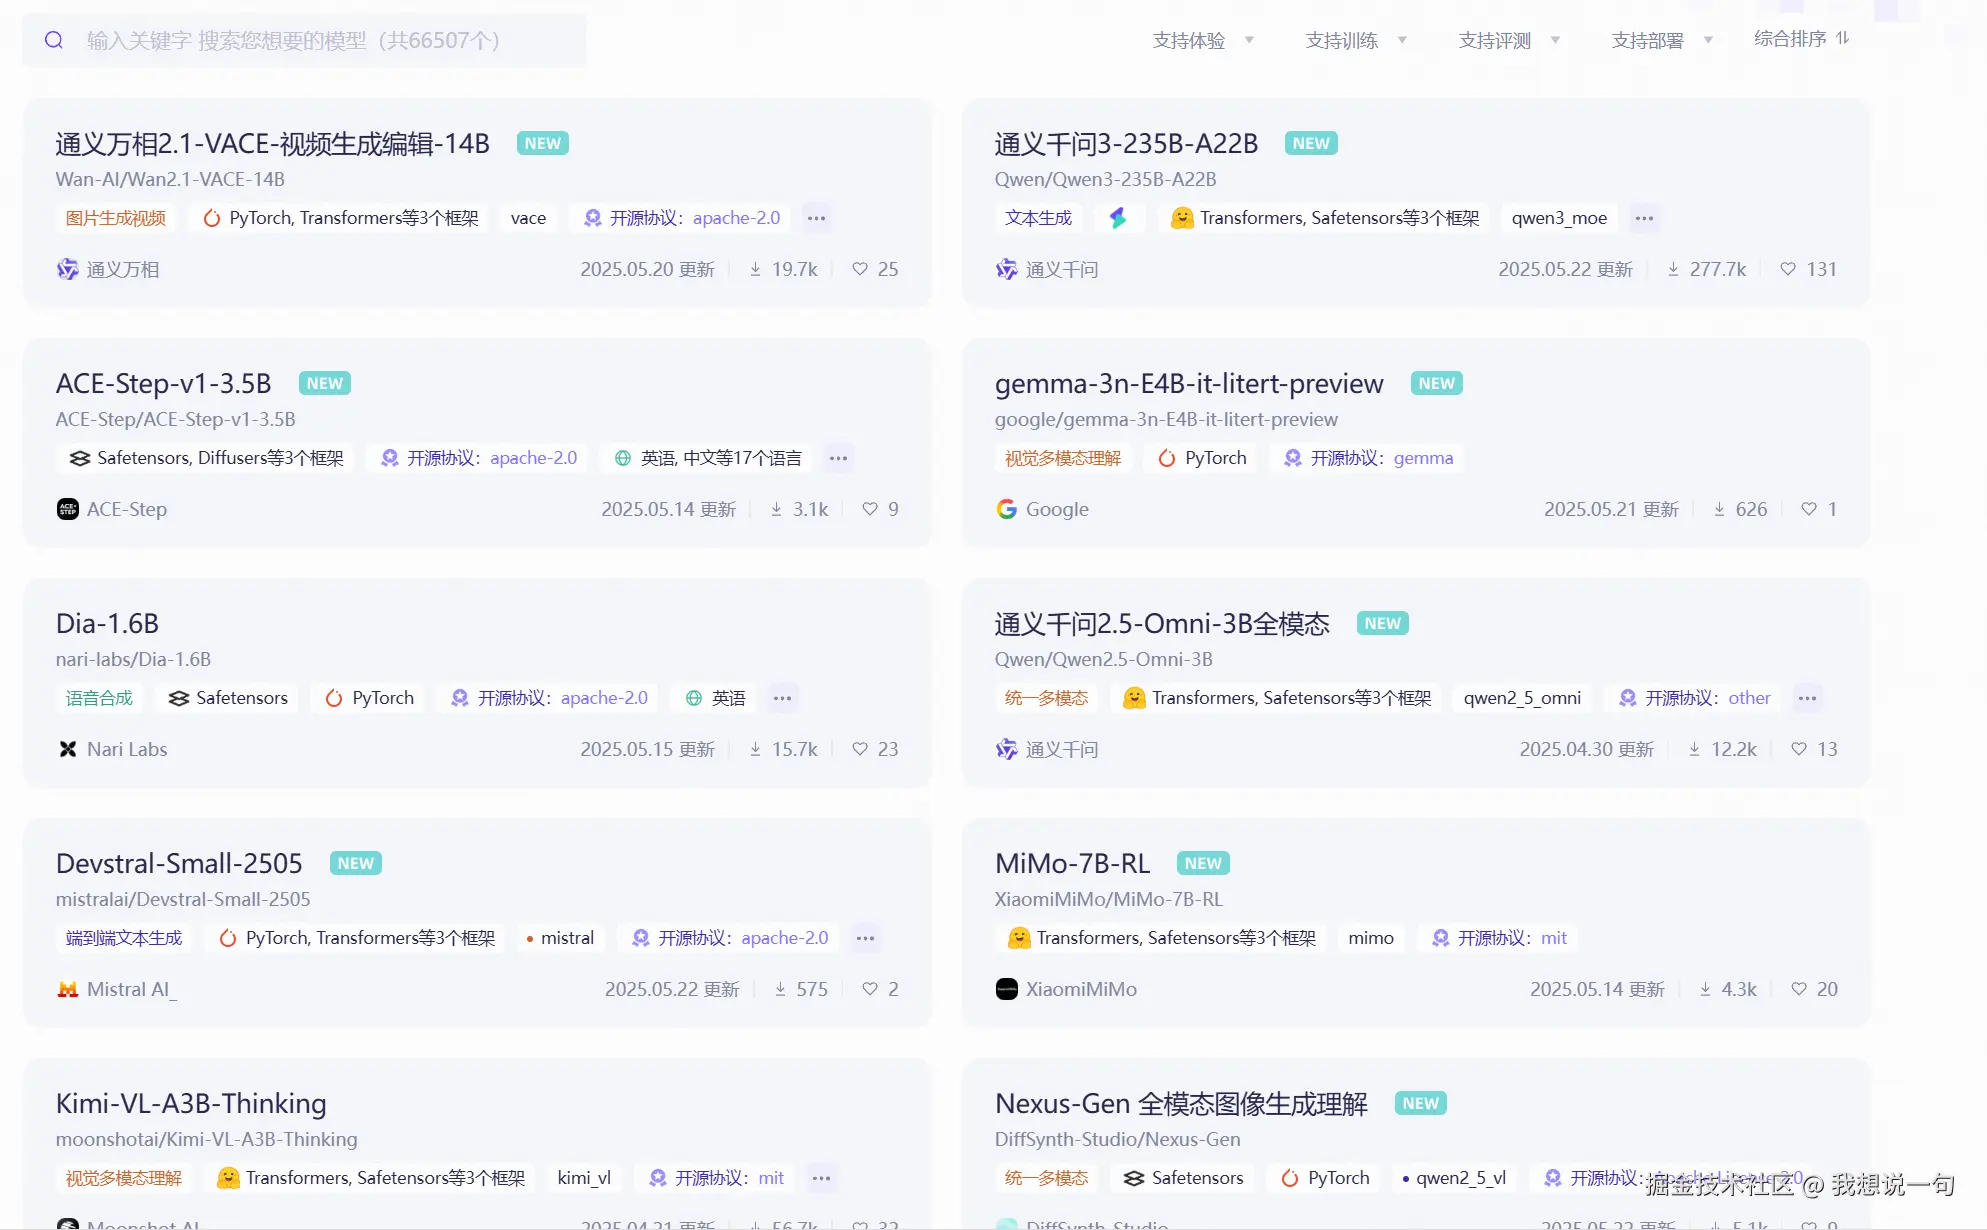Click the like heart on Qwen2.5-Omni-3B card
1987x1230 pixels.
click(x=1799, y=749)
